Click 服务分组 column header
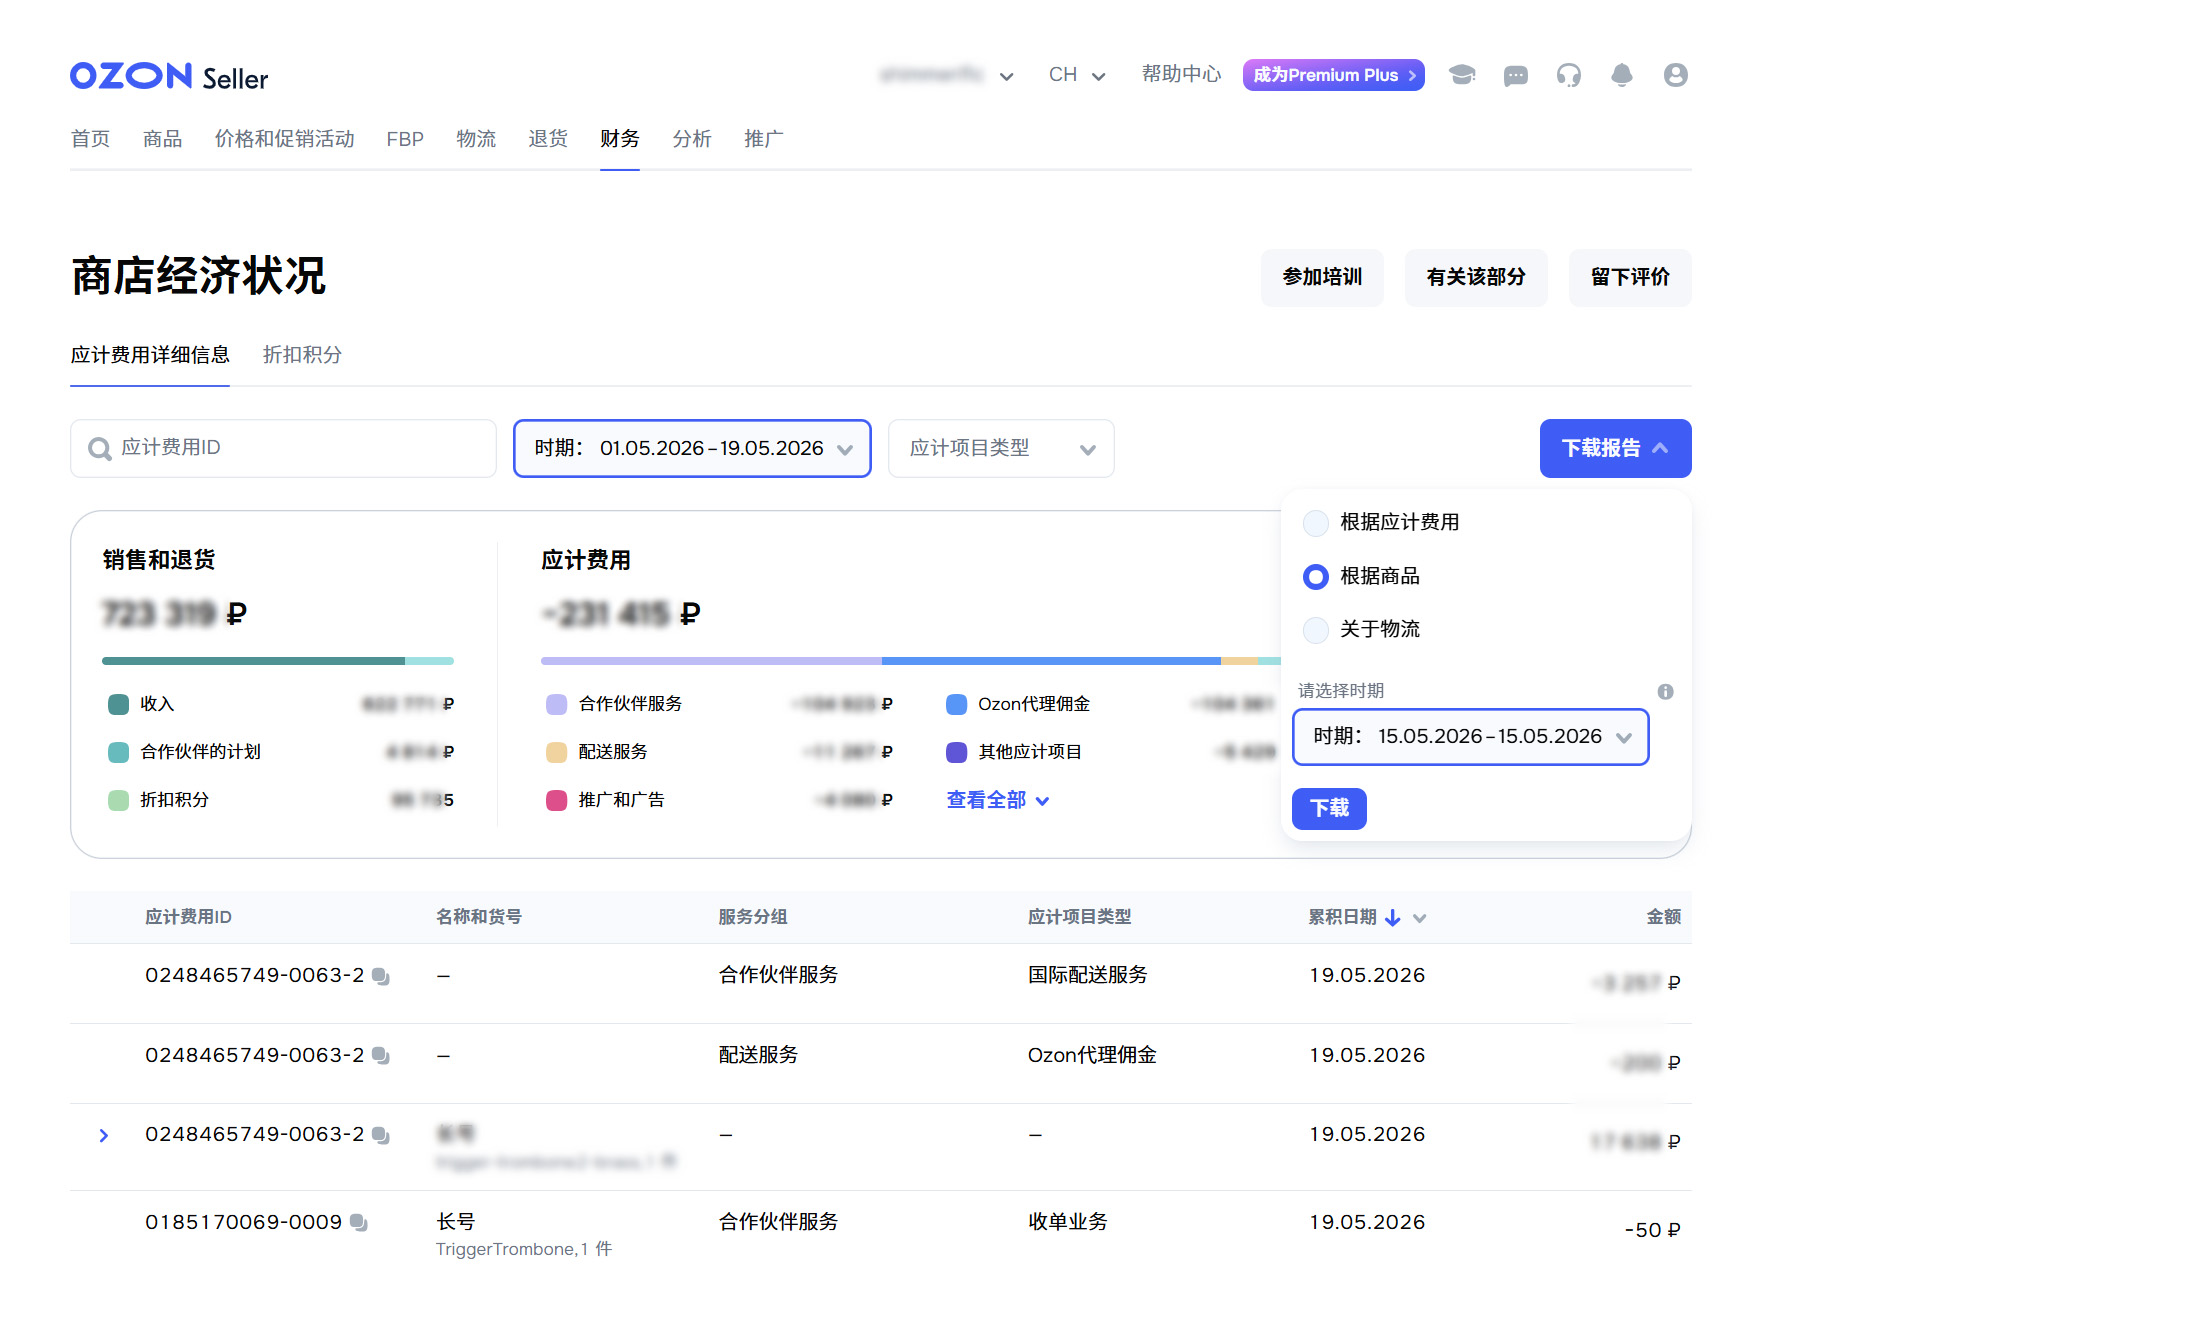The height and width of the screenshot is (1333, 2203). (752, 917)
